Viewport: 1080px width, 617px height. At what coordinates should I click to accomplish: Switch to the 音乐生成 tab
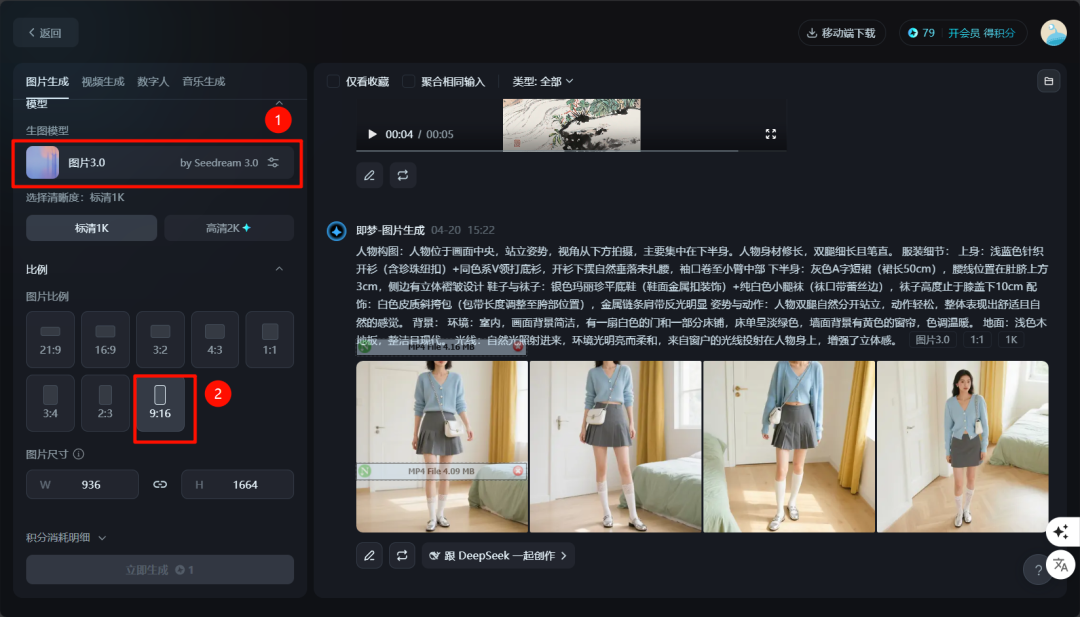tap(204, 80)
